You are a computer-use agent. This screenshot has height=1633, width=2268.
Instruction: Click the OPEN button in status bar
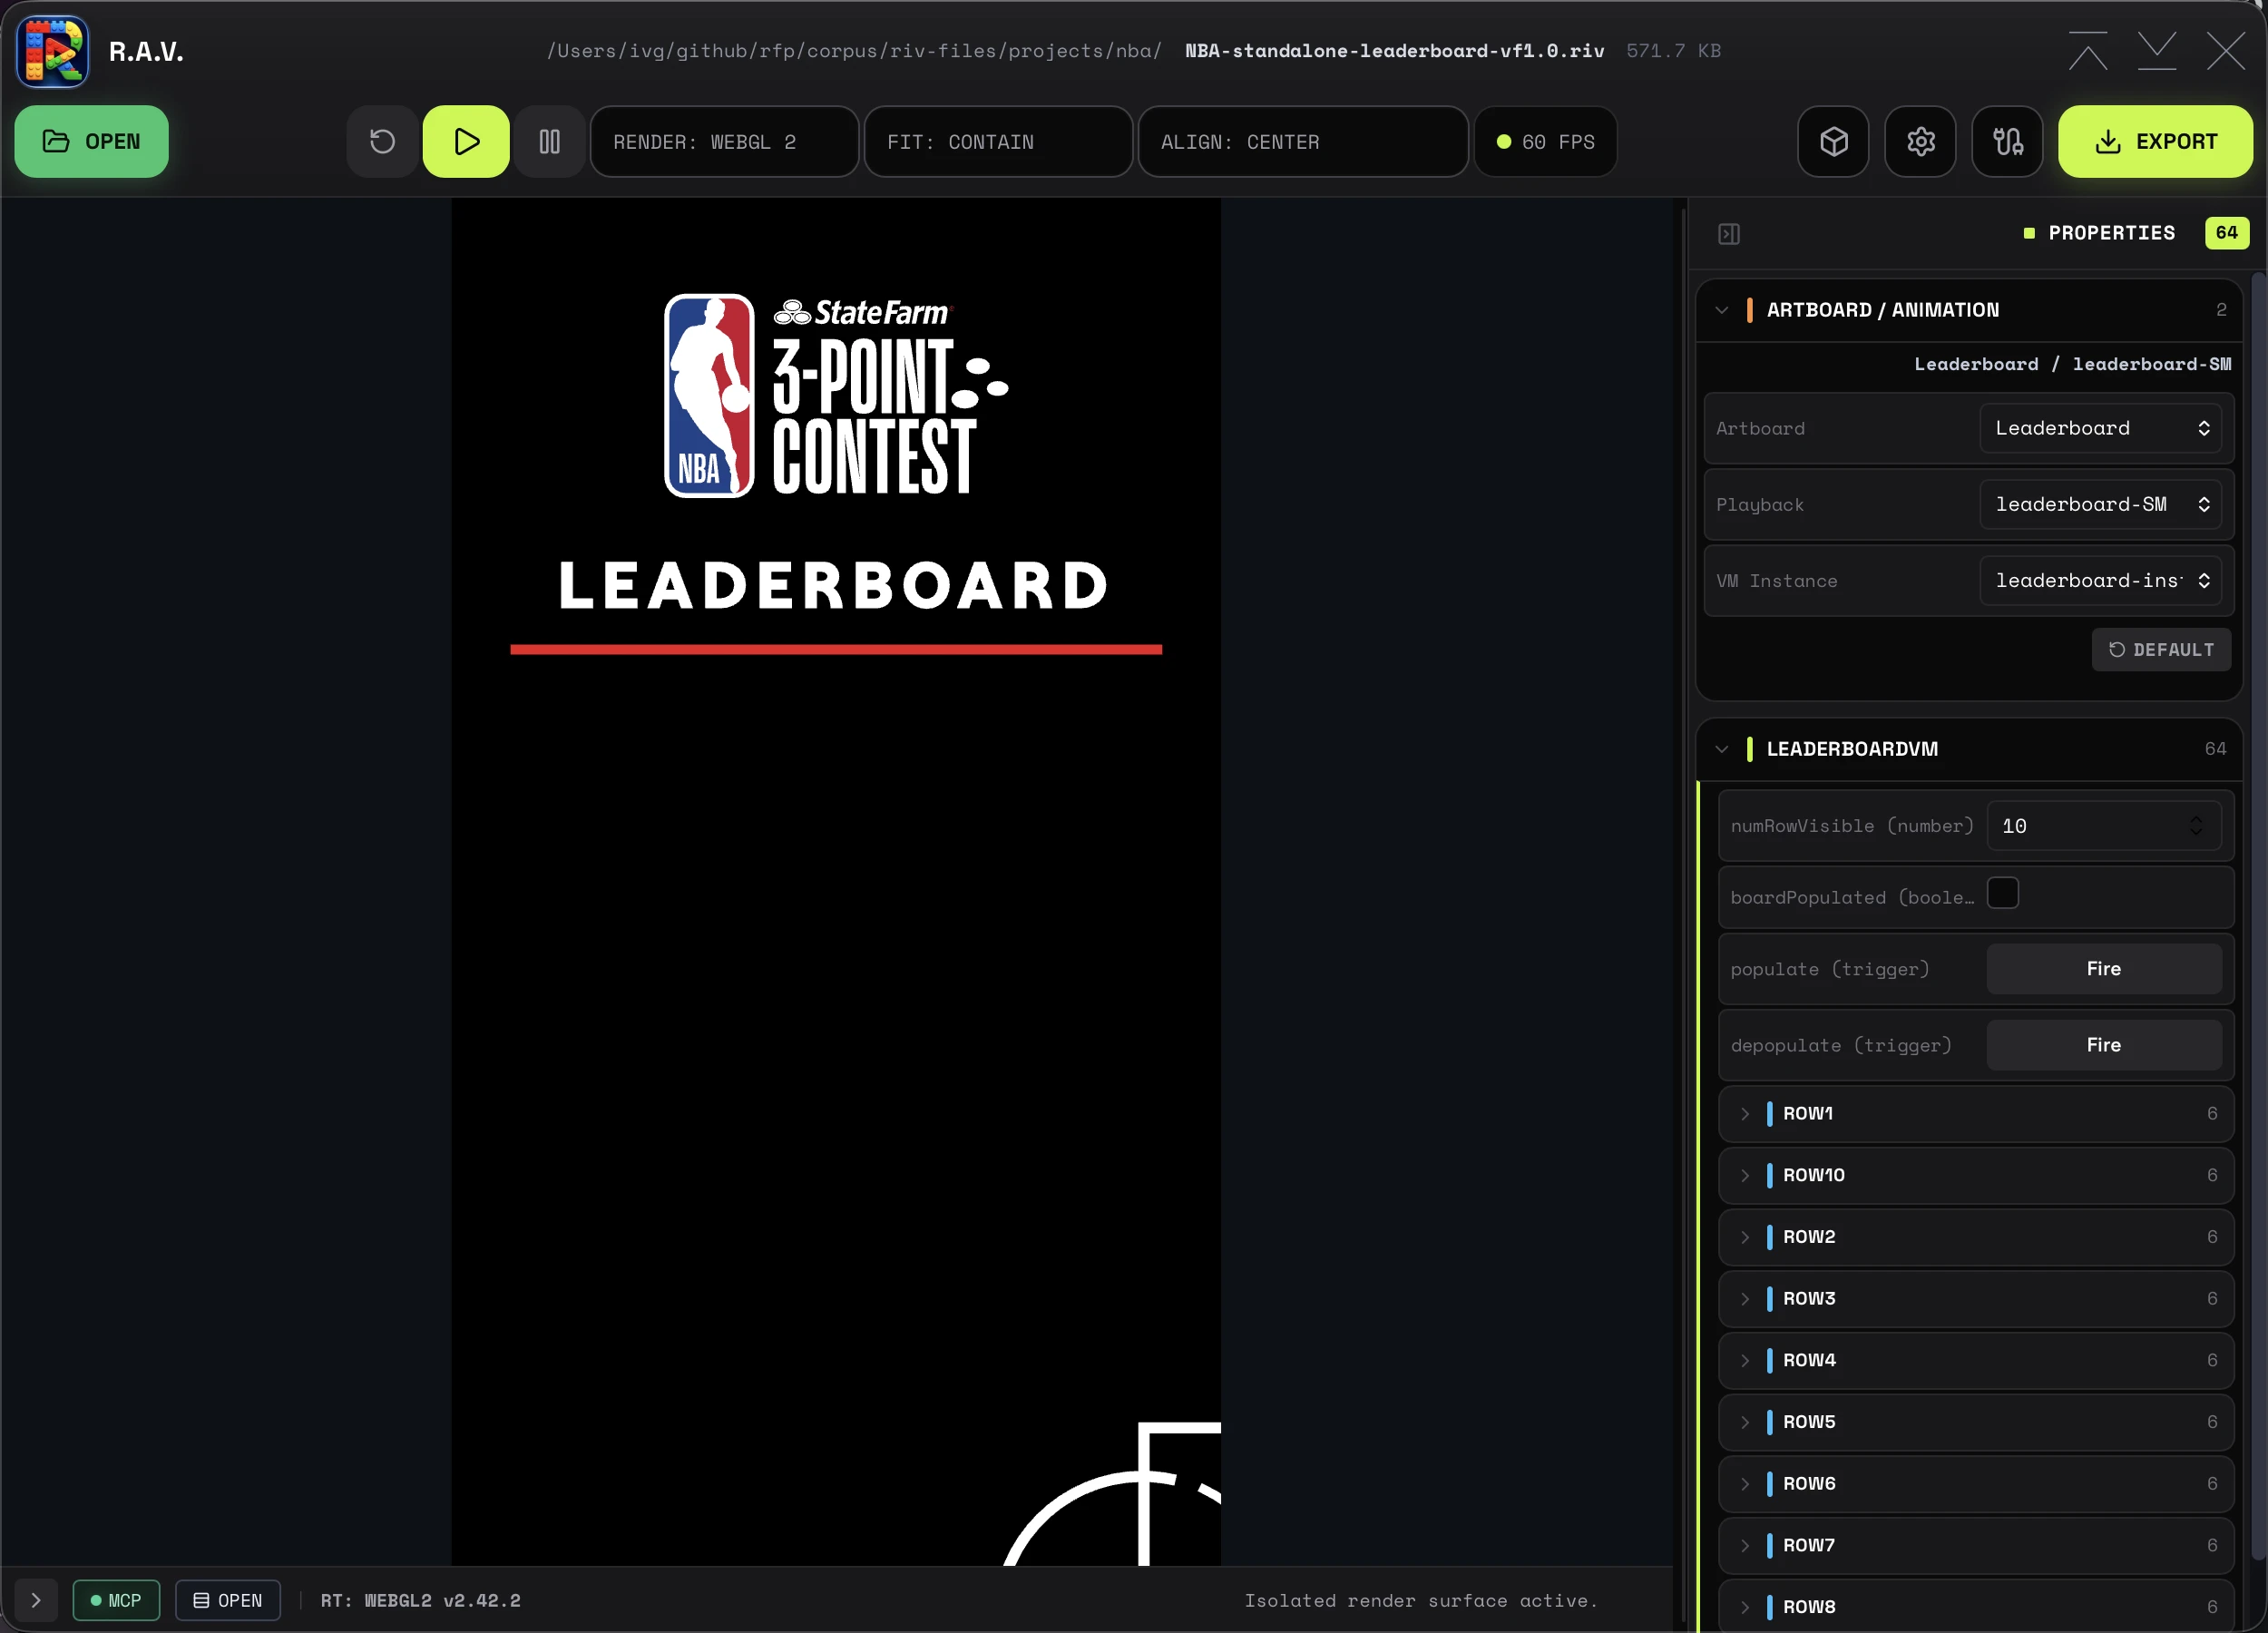228,1600
